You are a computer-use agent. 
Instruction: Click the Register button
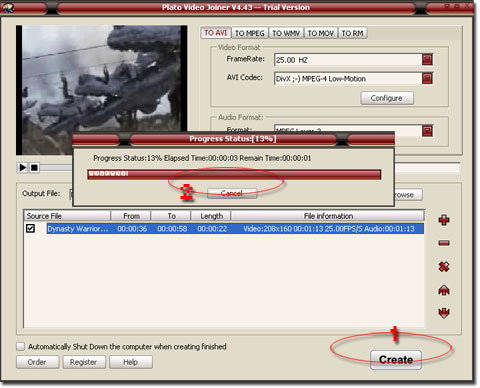click(84, 362)
